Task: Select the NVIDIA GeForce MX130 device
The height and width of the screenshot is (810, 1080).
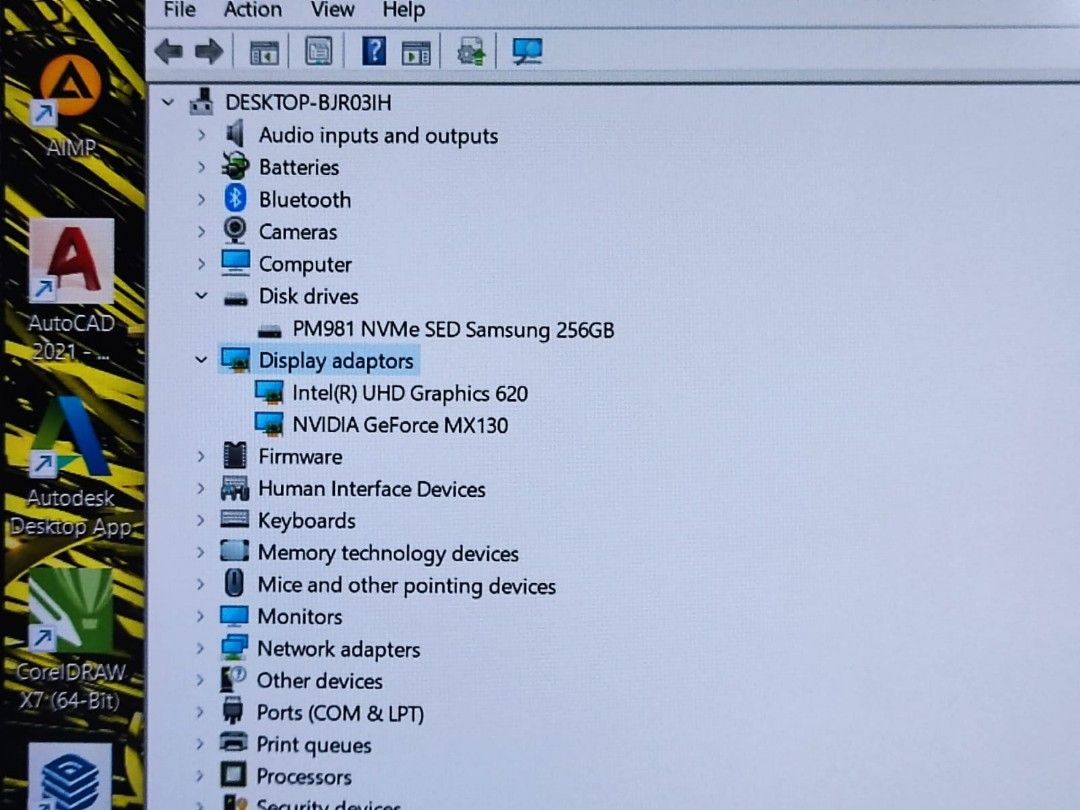Action: point(400,425)
